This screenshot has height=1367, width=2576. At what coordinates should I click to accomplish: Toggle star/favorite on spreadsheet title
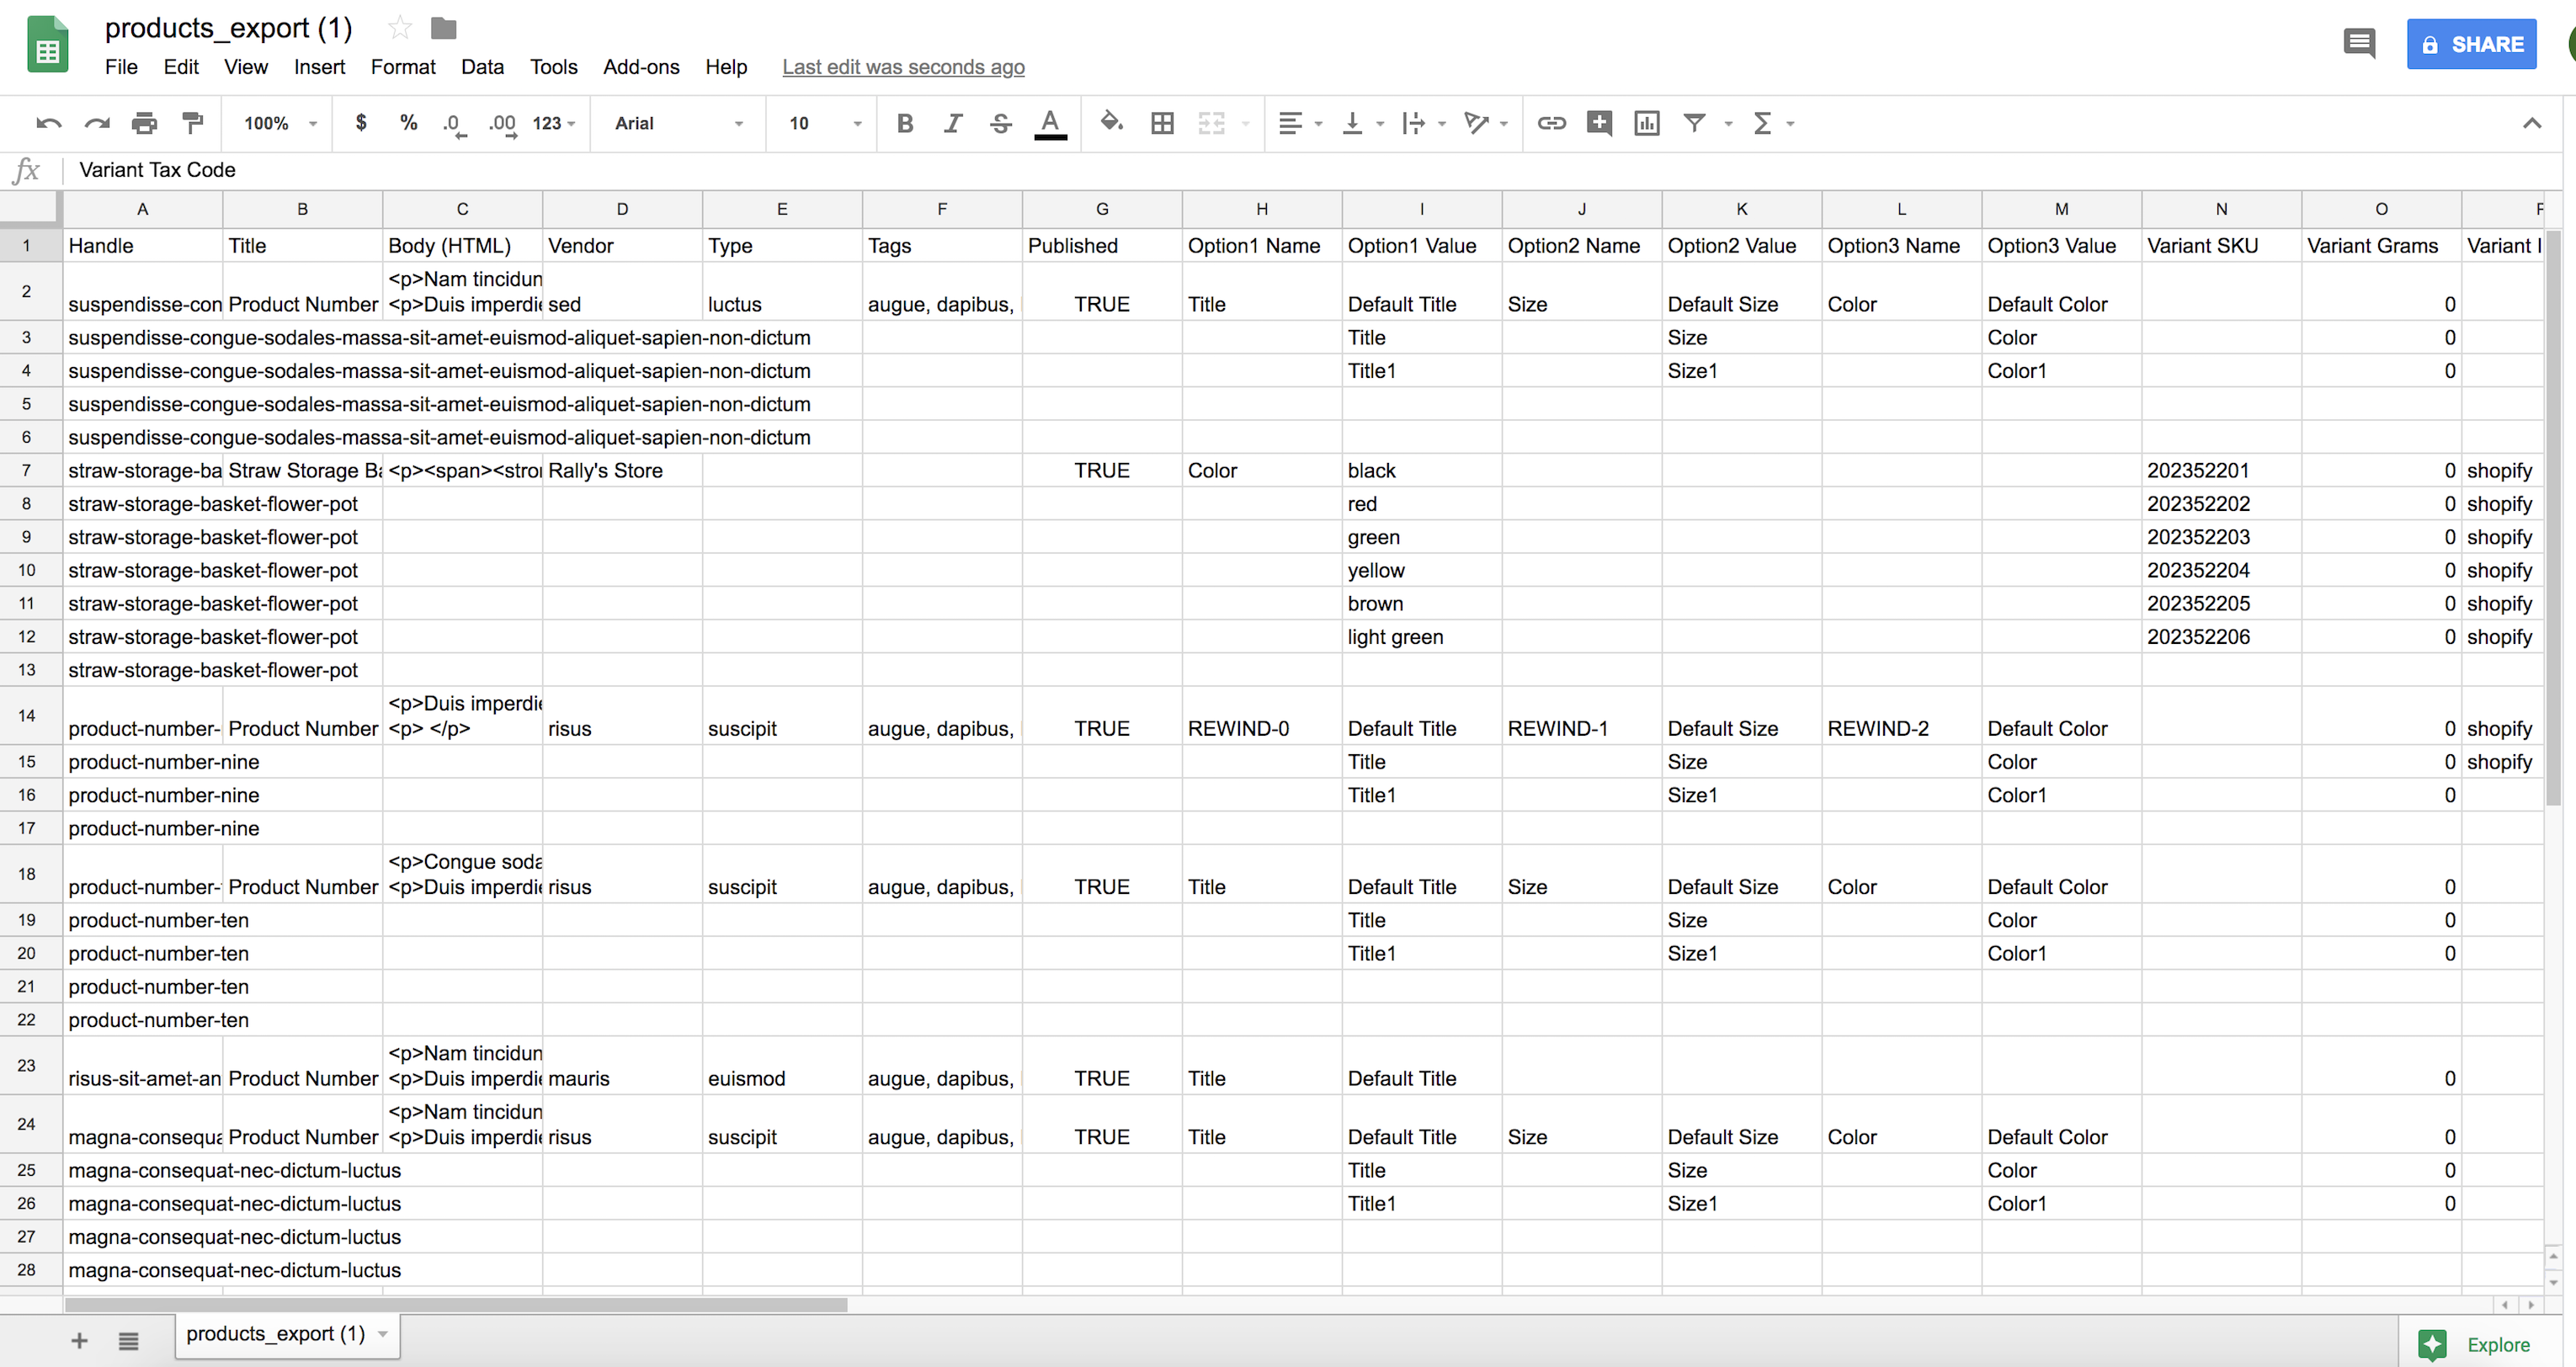click(399, 29)
